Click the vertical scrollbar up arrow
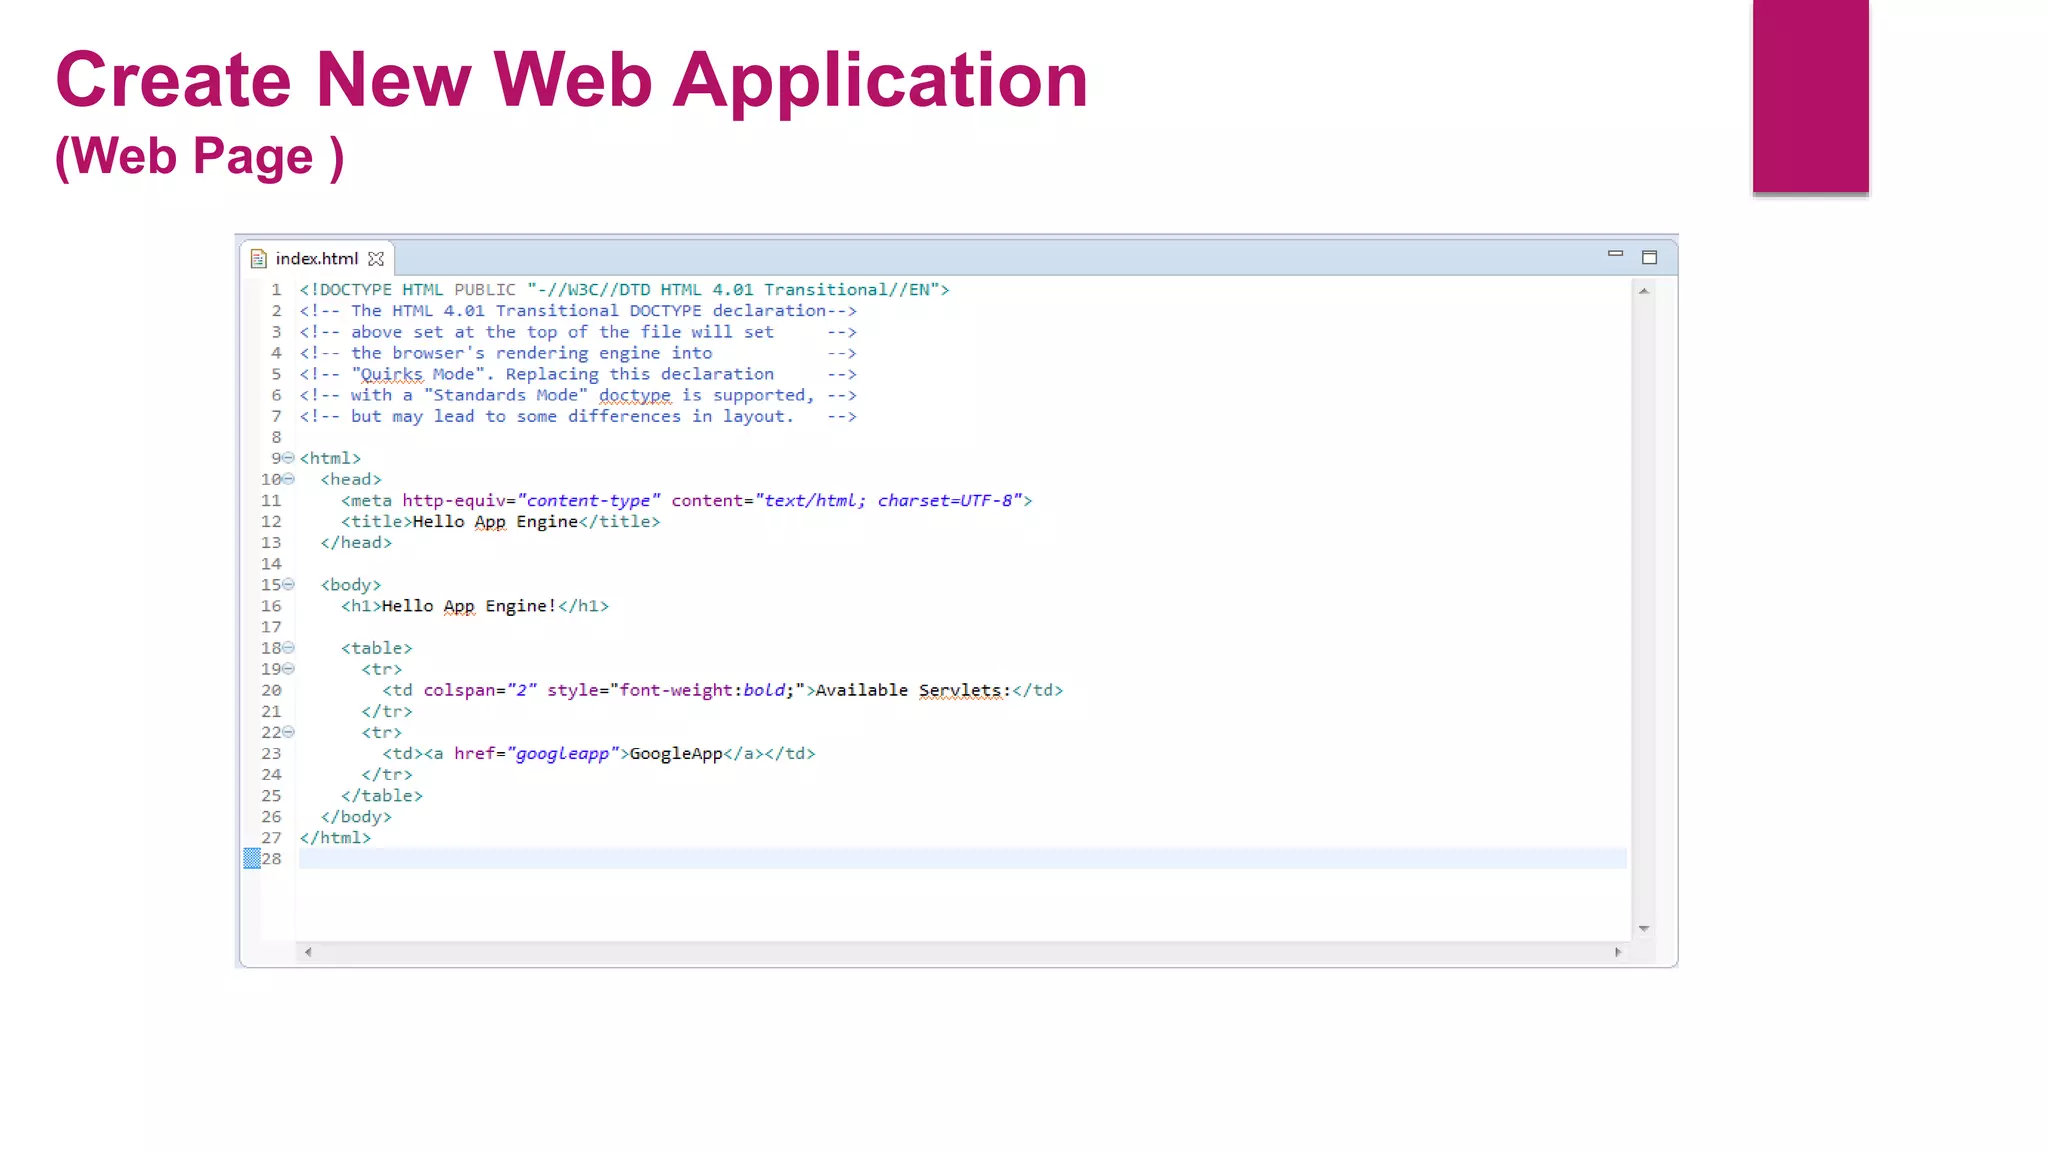The width and height of the screenshot is (2048, 1152). tap(1643, 291)
